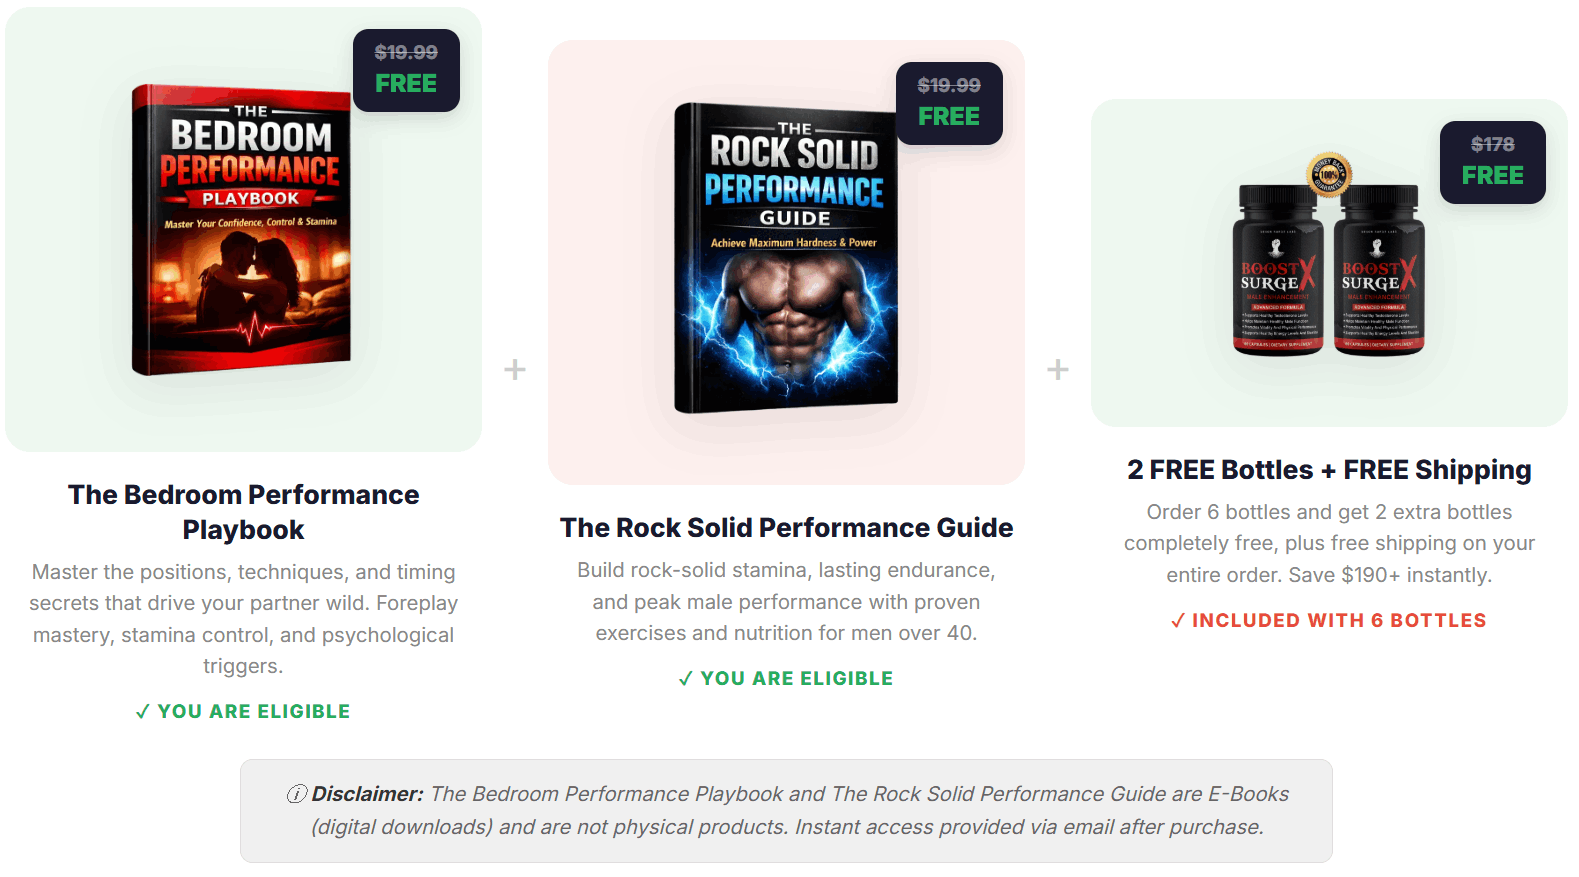Viewport: 1579px width, 877px height.
Task: Click the heading The Bedroom Performance Playbook
Action: pos(243,512)
